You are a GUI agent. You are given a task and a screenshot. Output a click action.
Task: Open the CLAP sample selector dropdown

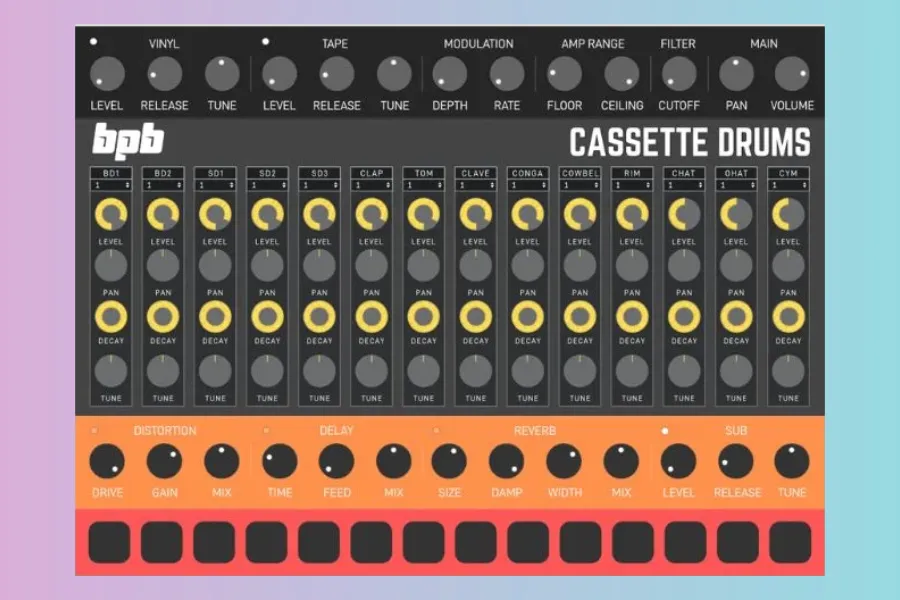coord(371,185)
